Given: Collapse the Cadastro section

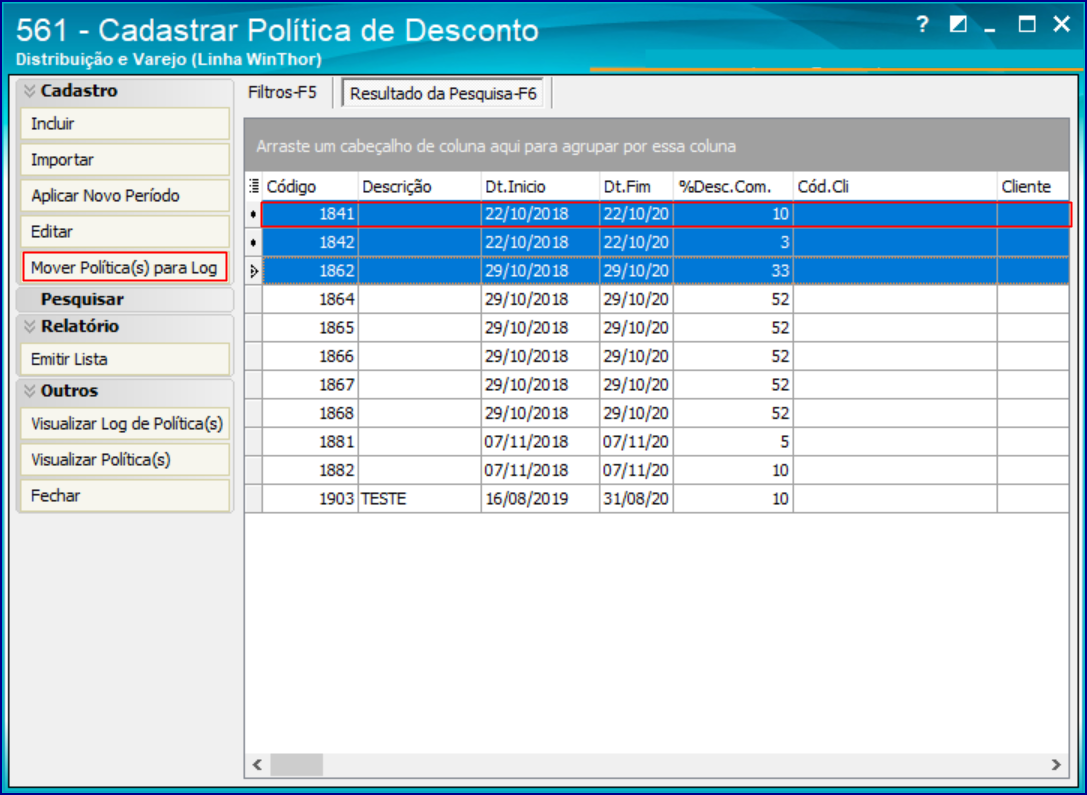Looking at the screenshot, I should point(29,91).
